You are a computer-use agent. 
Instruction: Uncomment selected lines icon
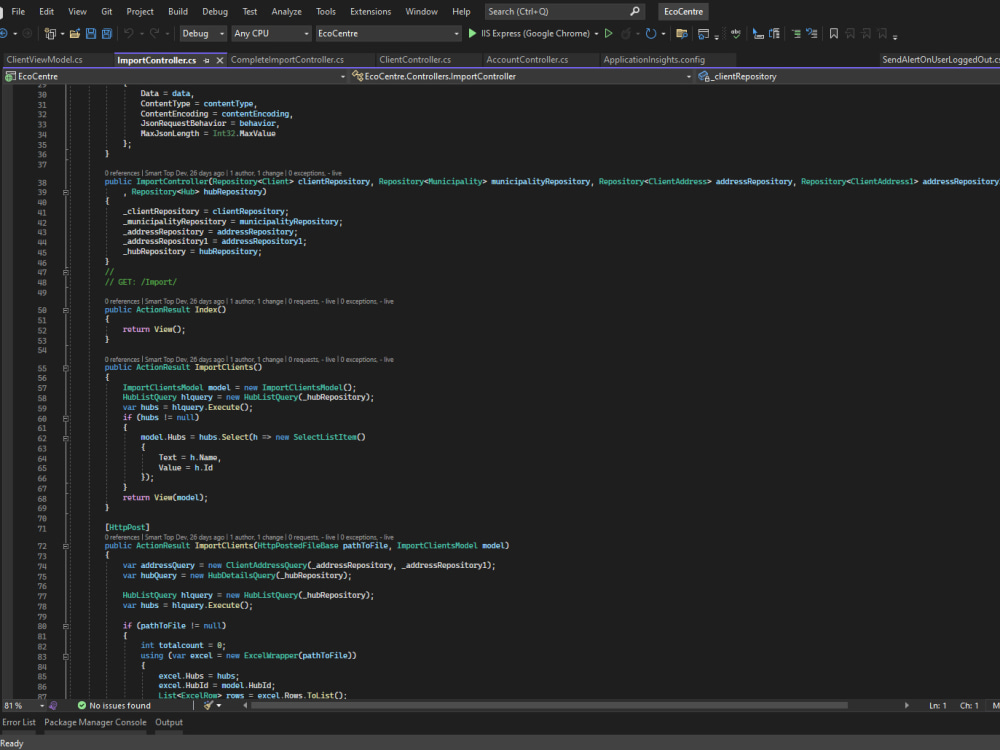[x=811, y=33]
